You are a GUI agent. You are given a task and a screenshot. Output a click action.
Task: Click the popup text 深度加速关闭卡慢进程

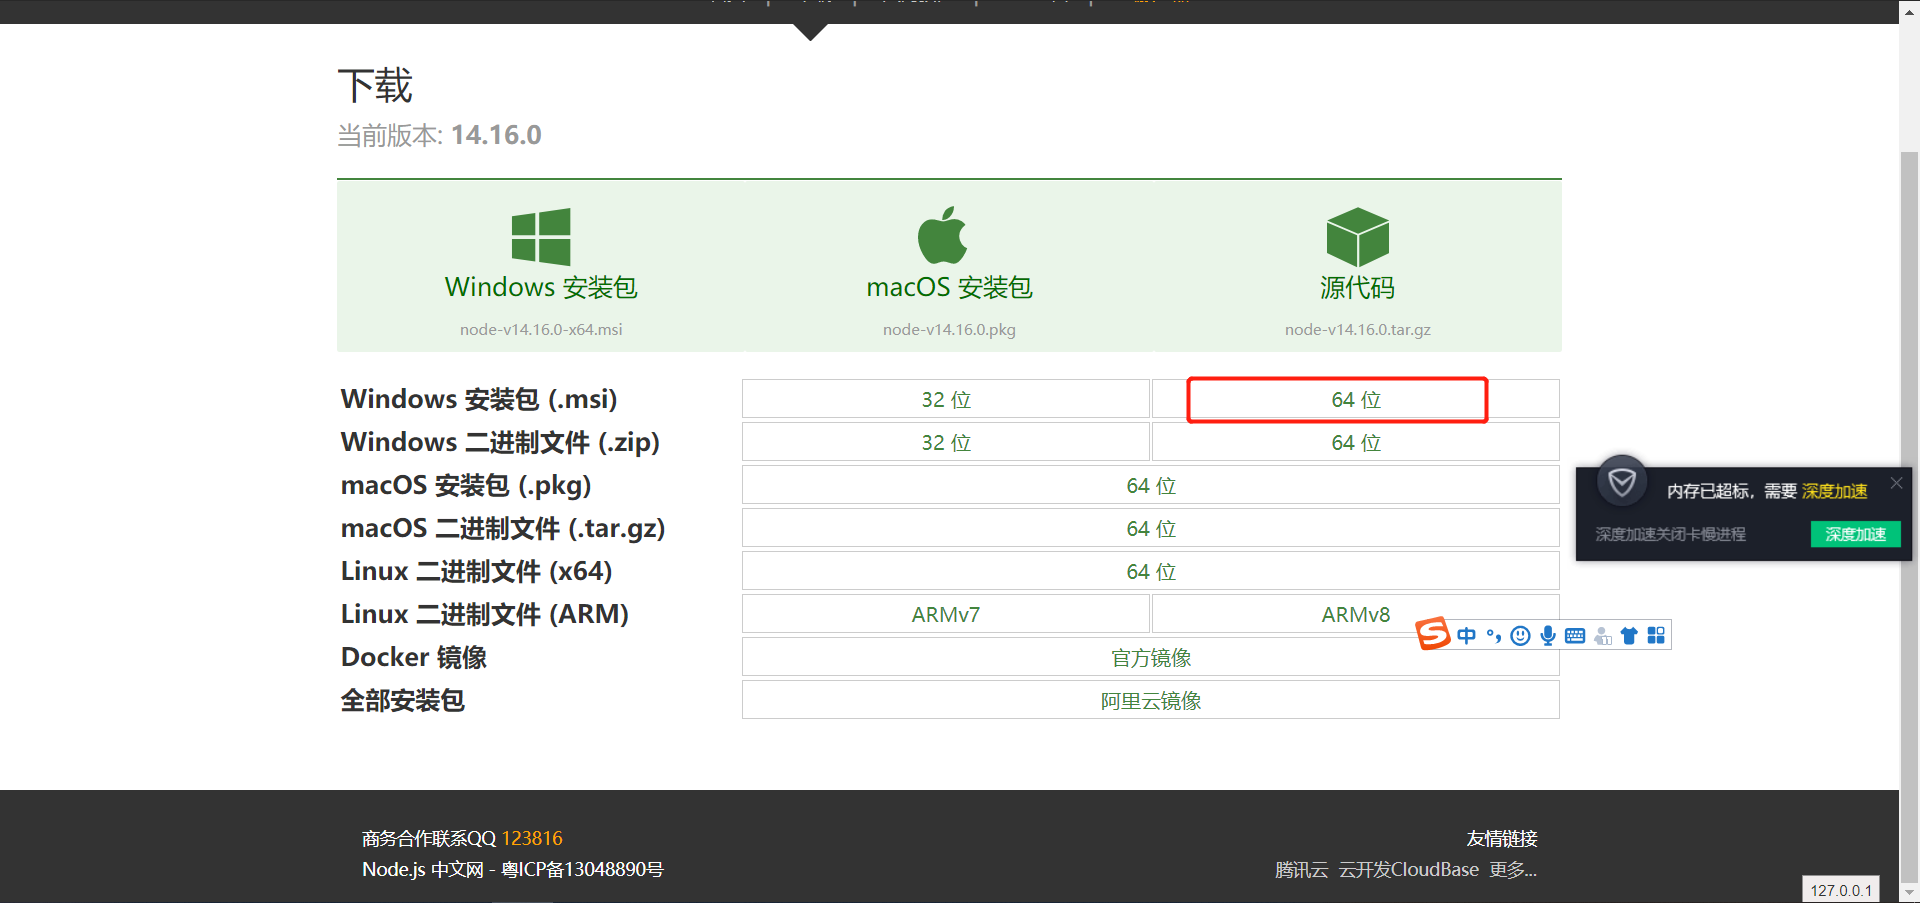point(1671,534)
